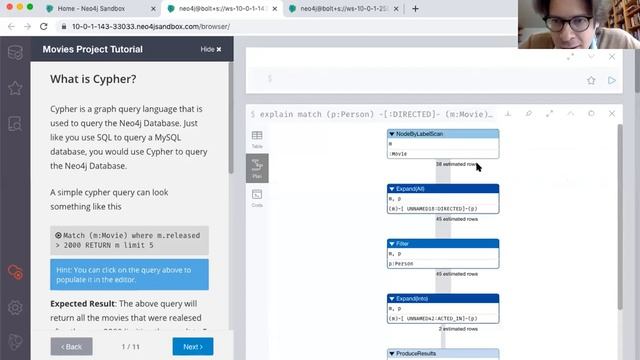Hide the Movies Project Tutorial panel
This screenshot has width=640, height=360.
pos(211,49)
